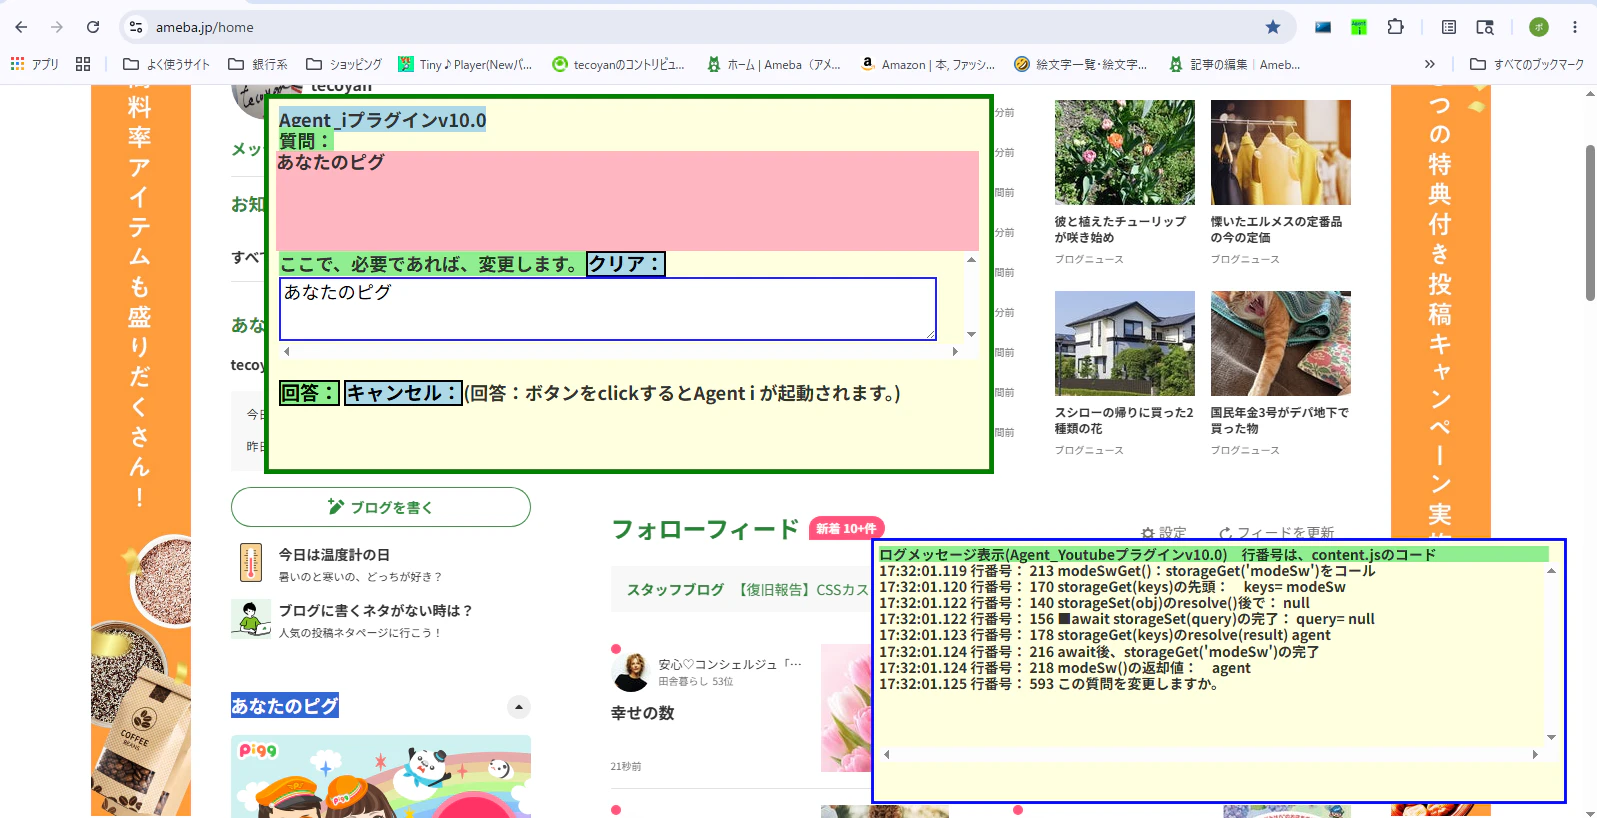This screenshot has width=1597, height=818.
Task: Open the Extensions puzzle icon
Action: [1396, 27]
